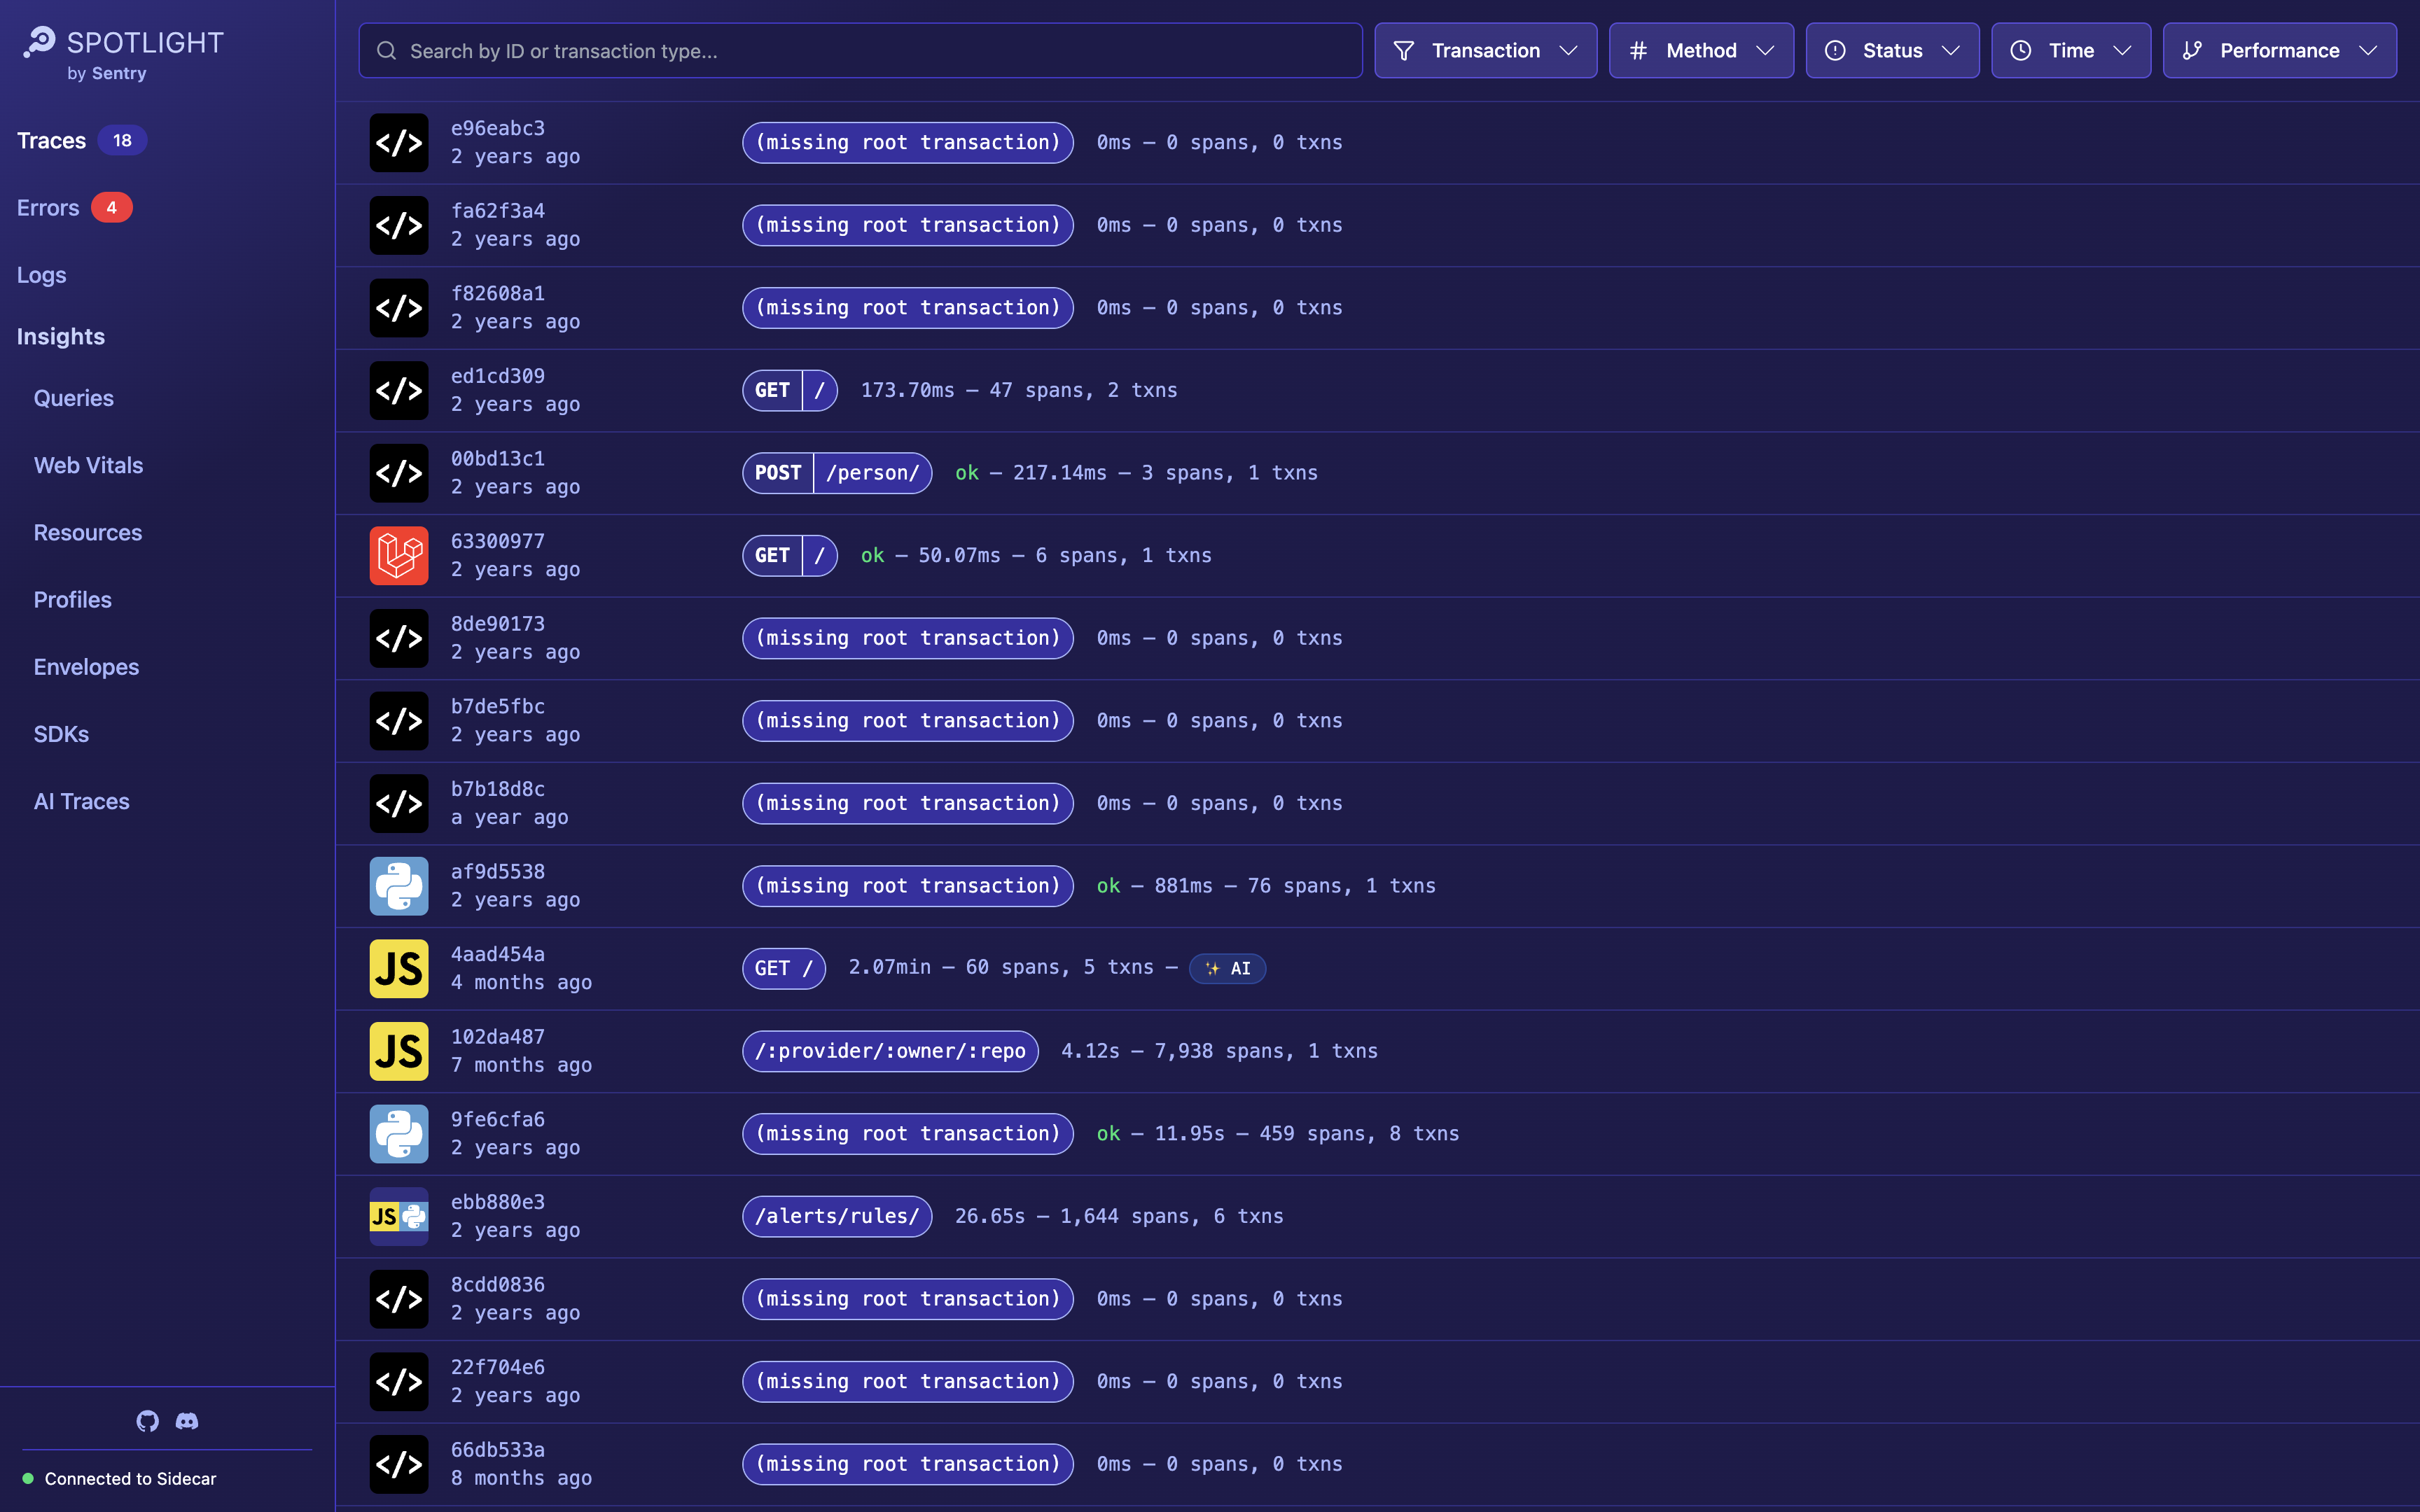Click the code icon on trace e96eabc3
Screen dimensions: 2420x1512
click(398, 143)
